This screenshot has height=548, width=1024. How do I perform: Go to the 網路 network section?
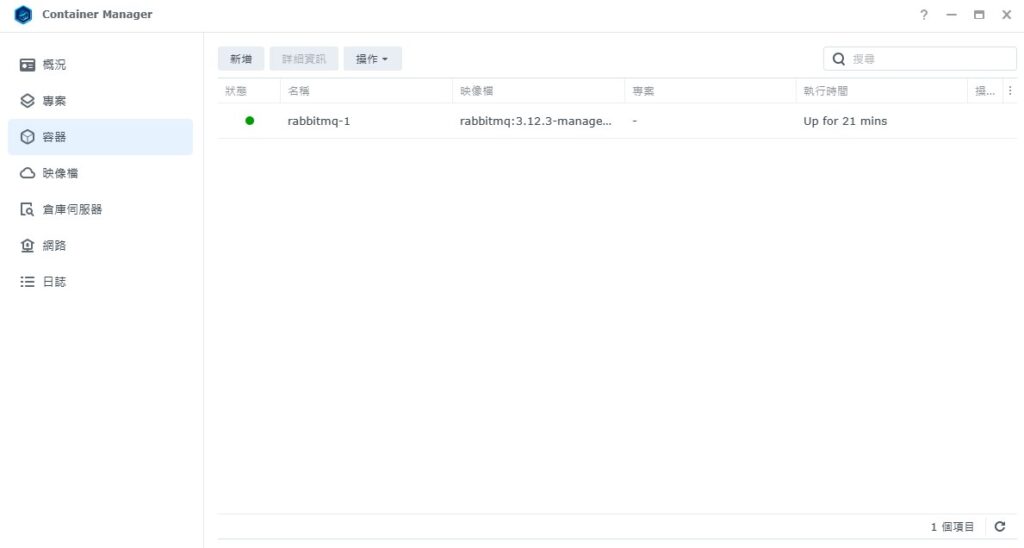pos(101,246)
